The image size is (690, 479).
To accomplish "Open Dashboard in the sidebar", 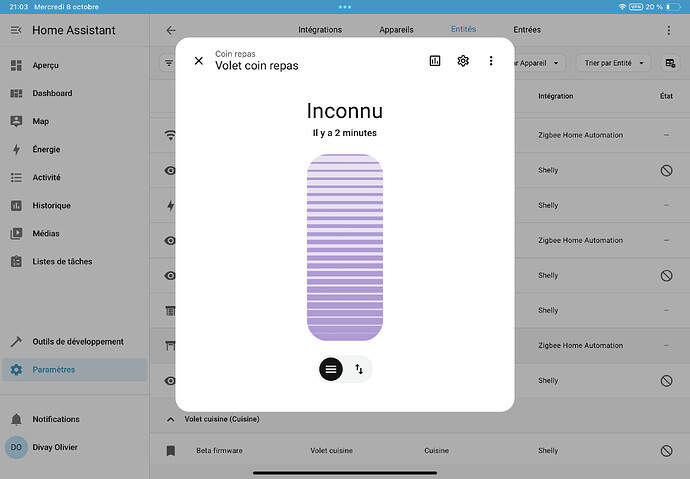I will click(x=74, y=93).
